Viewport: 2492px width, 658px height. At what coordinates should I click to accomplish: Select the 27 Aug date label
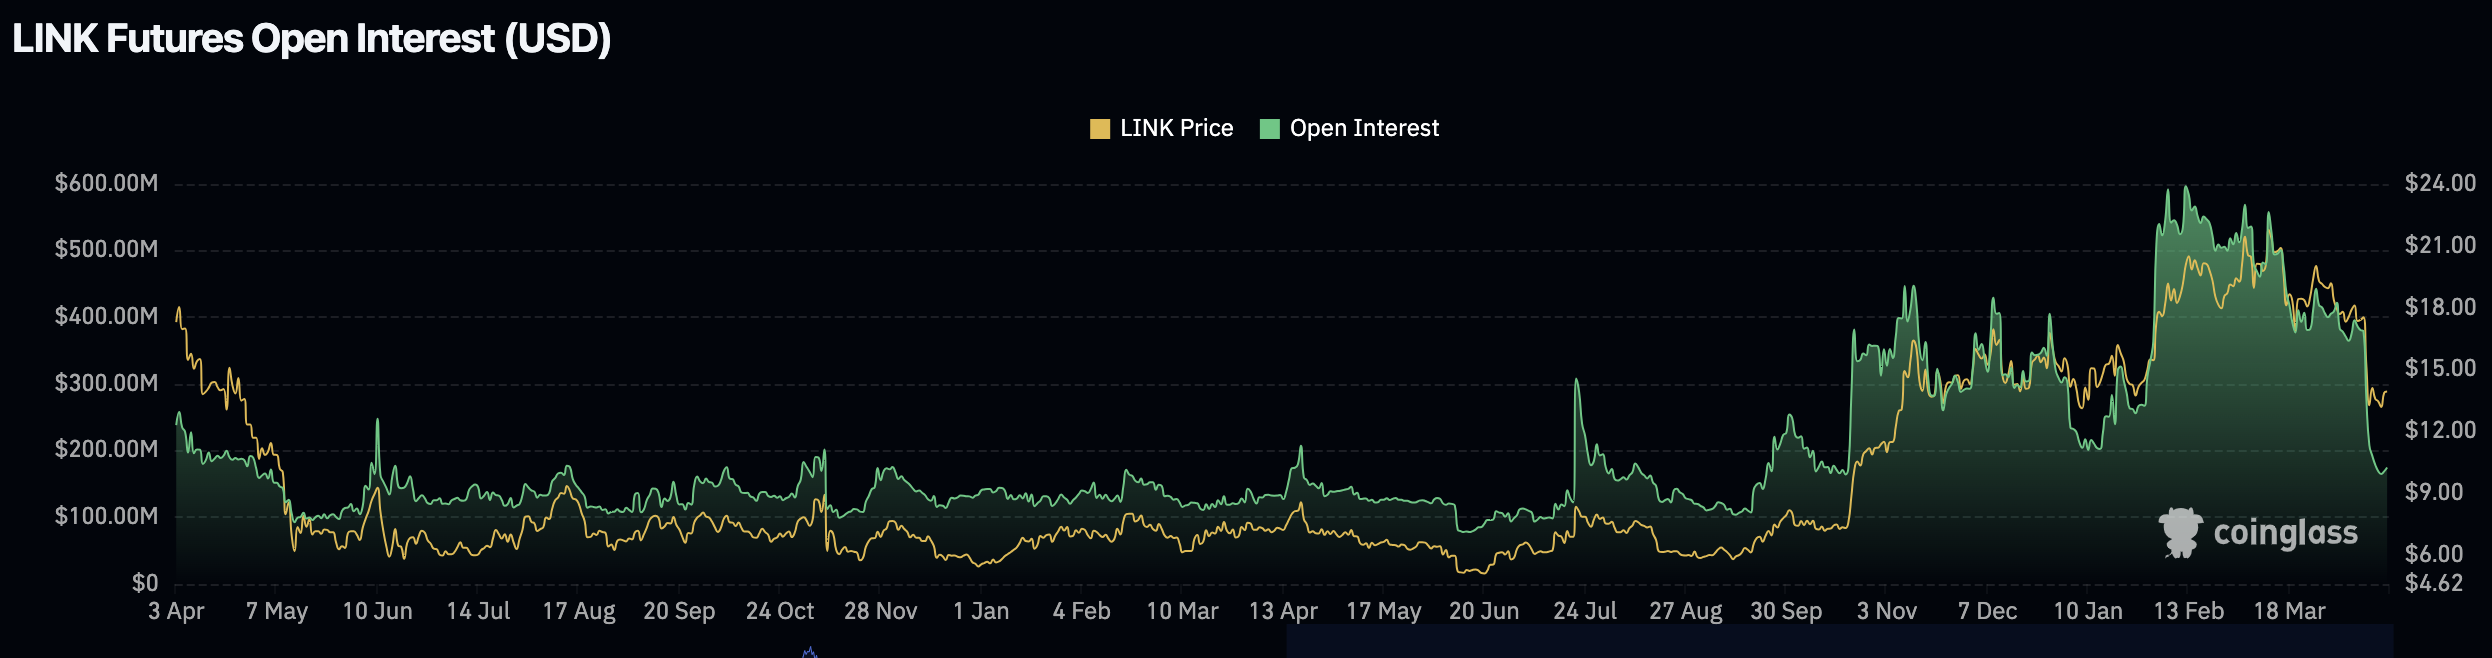[x=1686, y=611]
